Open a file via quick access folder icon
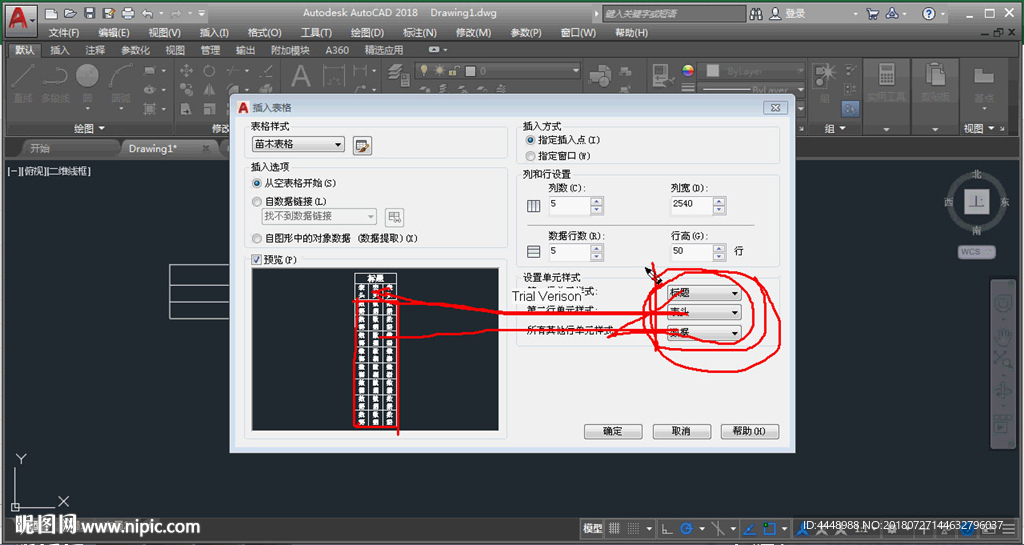The image size is (1024, 545). [x=71, y=13]
